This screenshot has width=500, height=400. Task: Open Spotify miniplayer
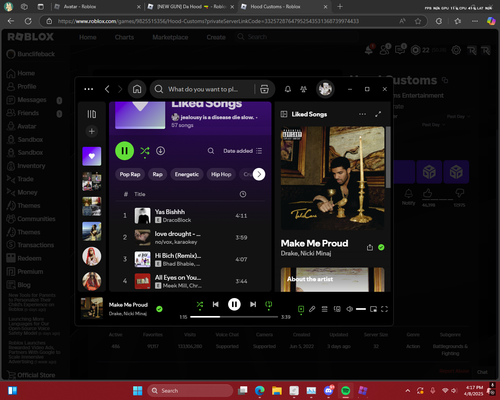click(x=373, y=309)
